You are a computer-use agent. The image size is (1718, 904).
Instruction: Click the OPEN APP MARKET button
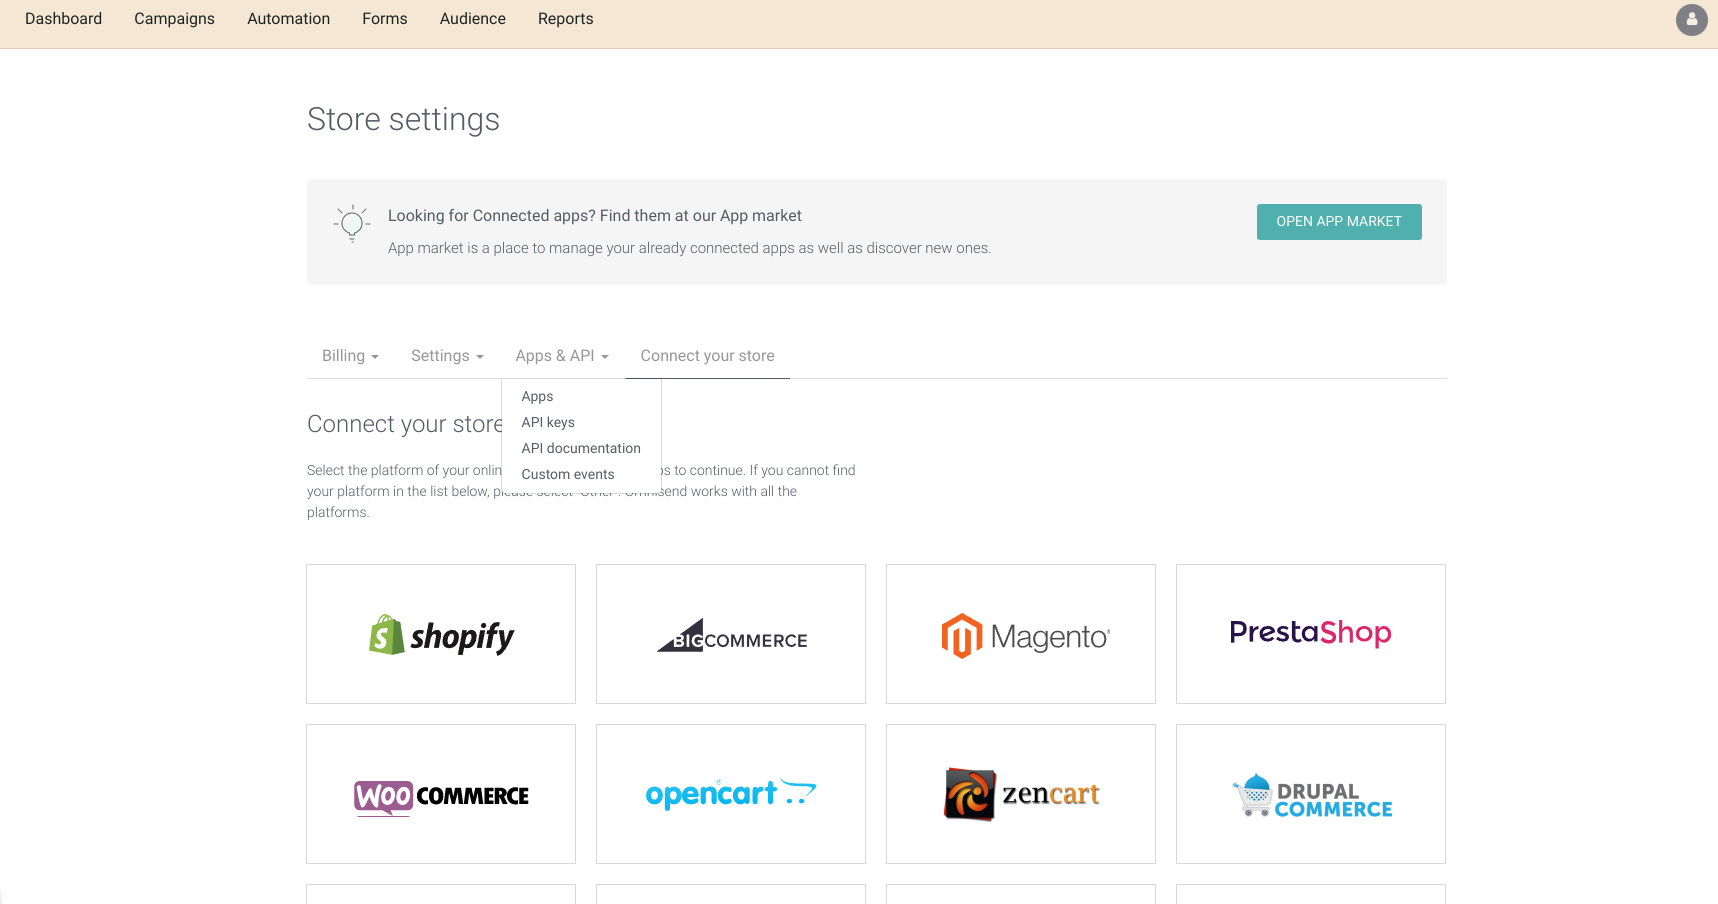pyautogui.click(x=1338, y=221)
